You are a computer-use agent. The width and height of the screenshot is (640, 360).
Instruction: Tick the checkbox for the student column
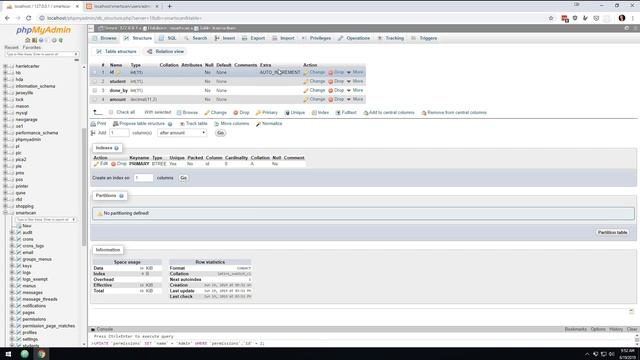coord(95,82)
